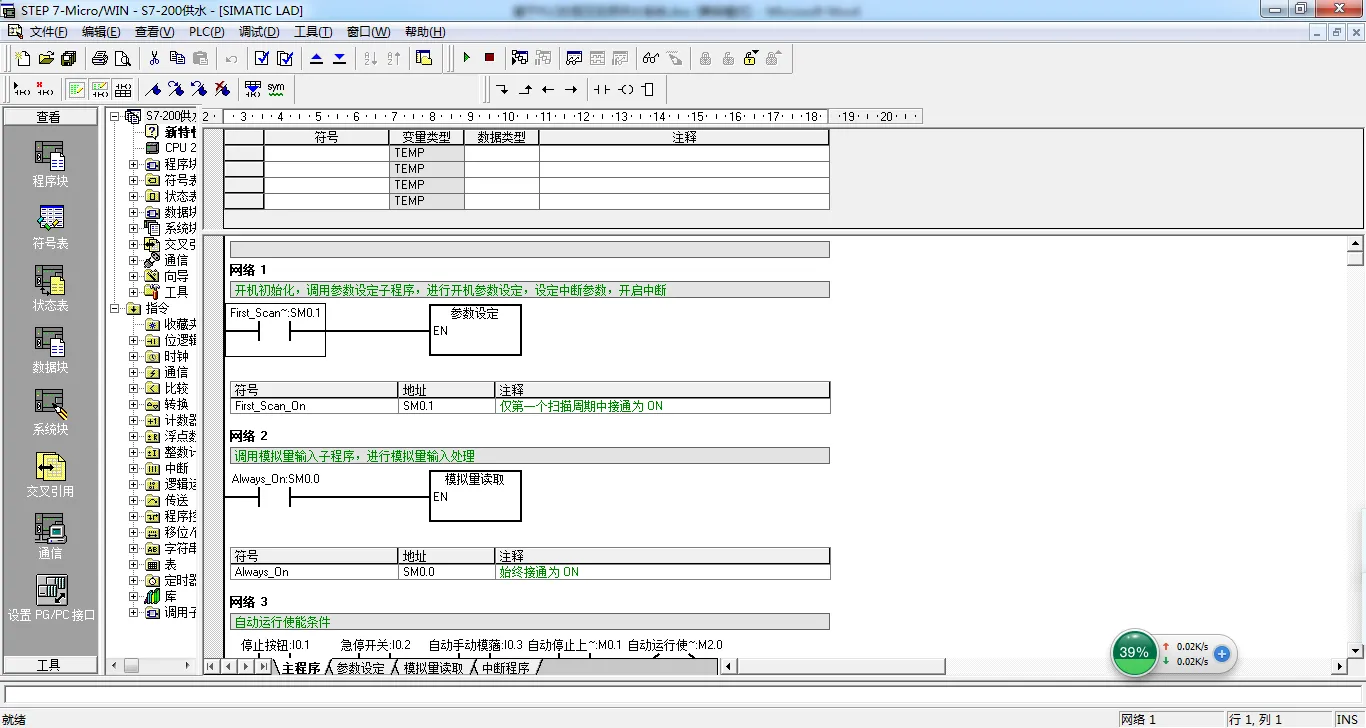The width and height of the screenshot is (1366, 728).
Task: Compile all blocks with the Compile All icon
Action: pos(285,58)
